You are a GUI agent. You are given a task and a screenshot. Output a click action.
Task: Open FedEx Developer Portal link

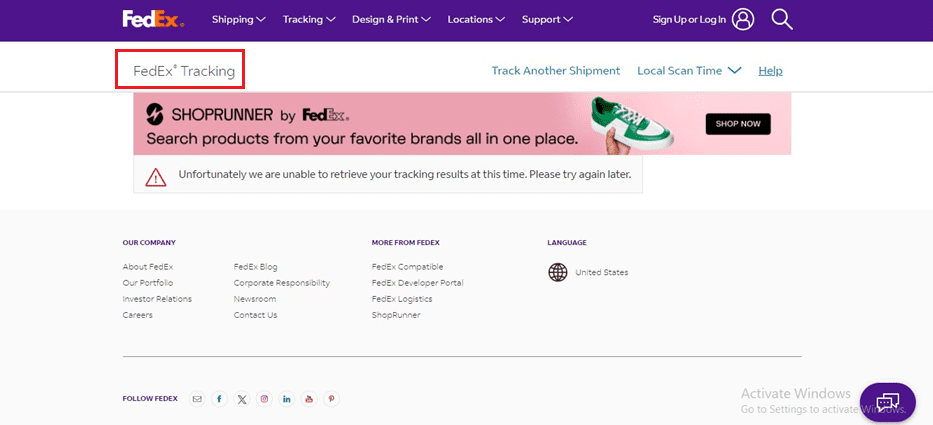(418, 283)
